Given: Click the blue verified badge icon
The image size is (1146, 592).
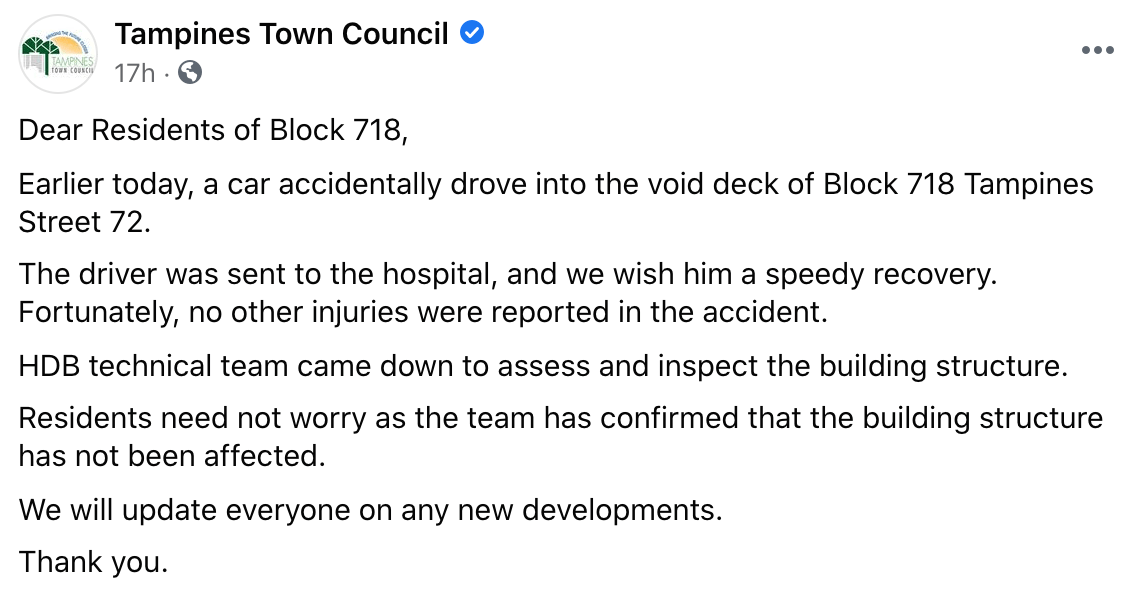Looking at the screenshot, I should tap(472, 34).
